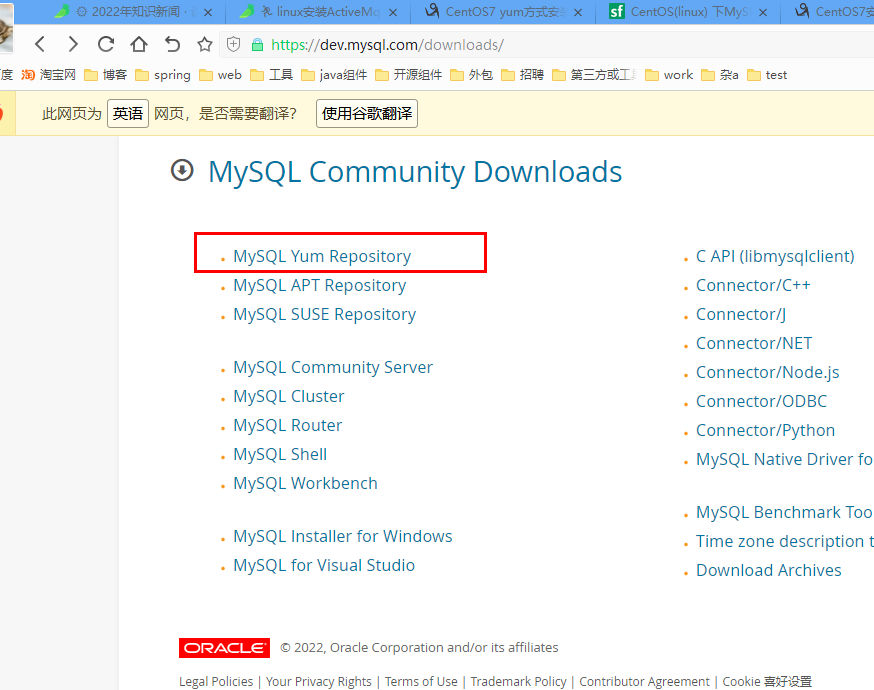The image size is (874, 690).
Task: Open Download Archives link
Action: (x=769, y=570)
